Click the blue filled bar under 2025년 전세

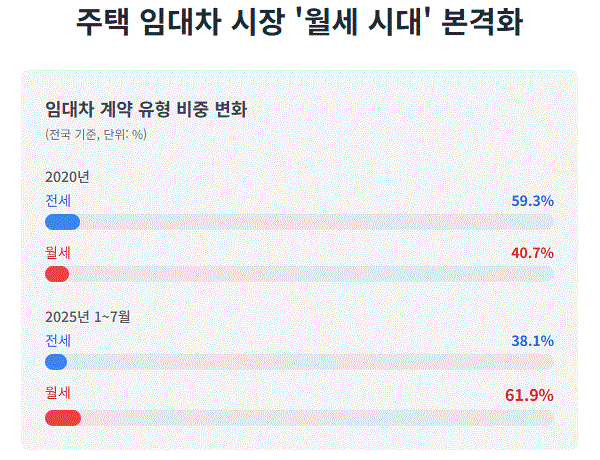click(56, 362)
